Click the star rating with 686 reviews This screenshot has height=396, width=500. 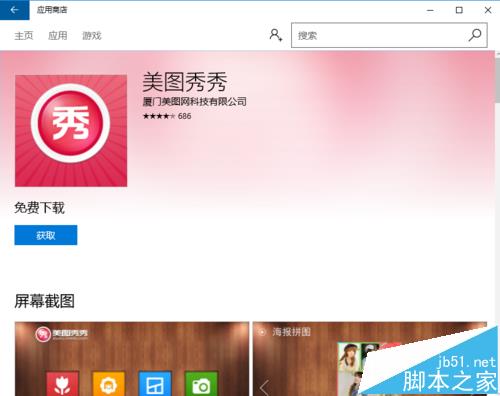point(167,116)
